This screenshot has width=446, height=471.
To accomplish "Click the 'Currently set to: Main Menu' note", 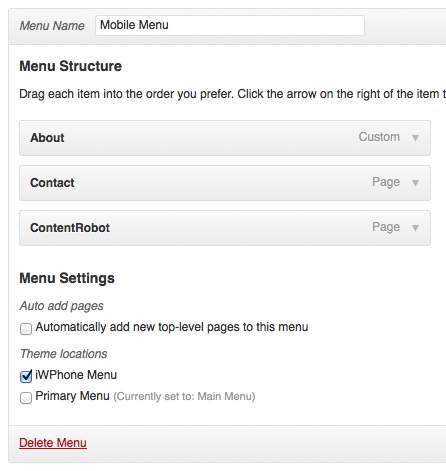I will pos(184,396).
